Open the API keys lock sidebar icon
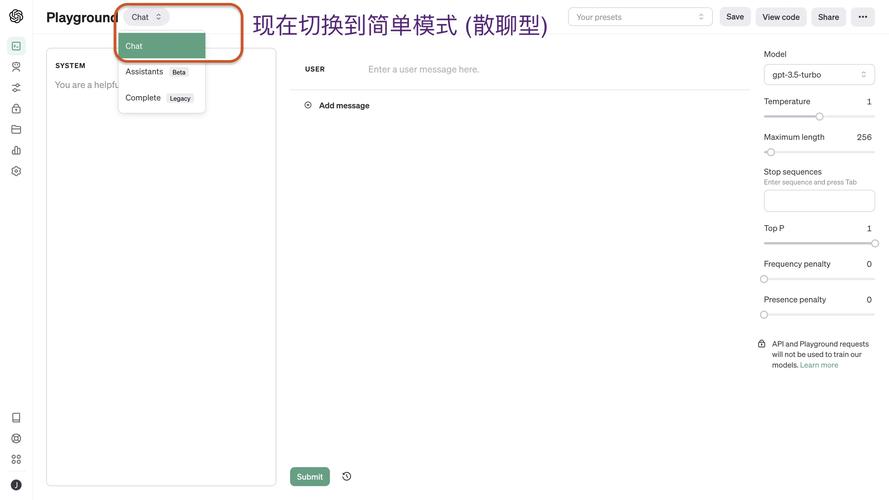Image resolution: width=889 pixels, height=500 pixels. [16, 108]
